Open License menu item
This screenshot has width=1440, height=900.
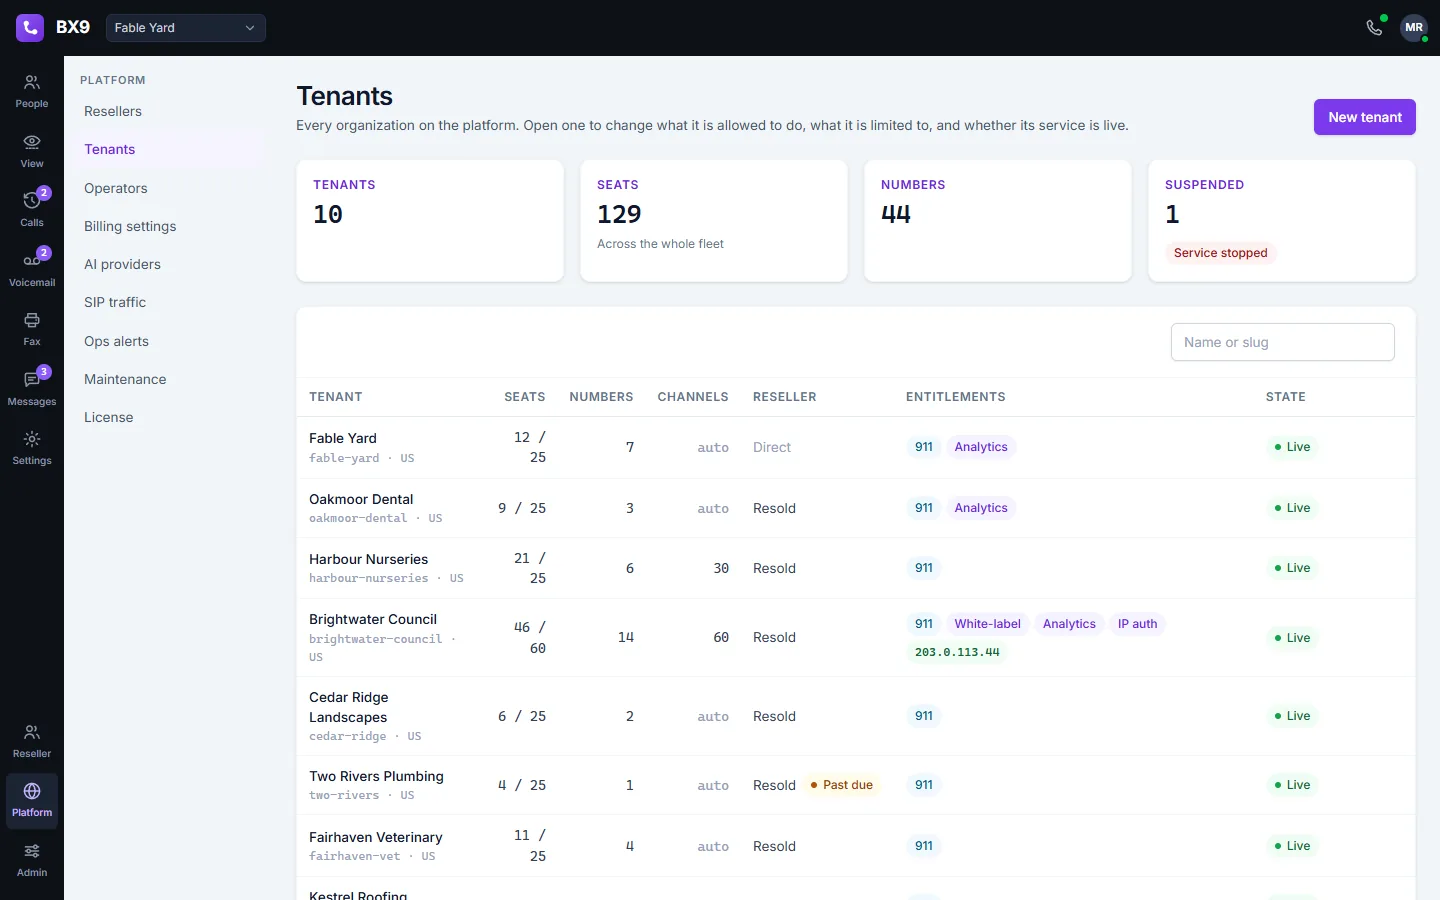click(x=166, y=417)
